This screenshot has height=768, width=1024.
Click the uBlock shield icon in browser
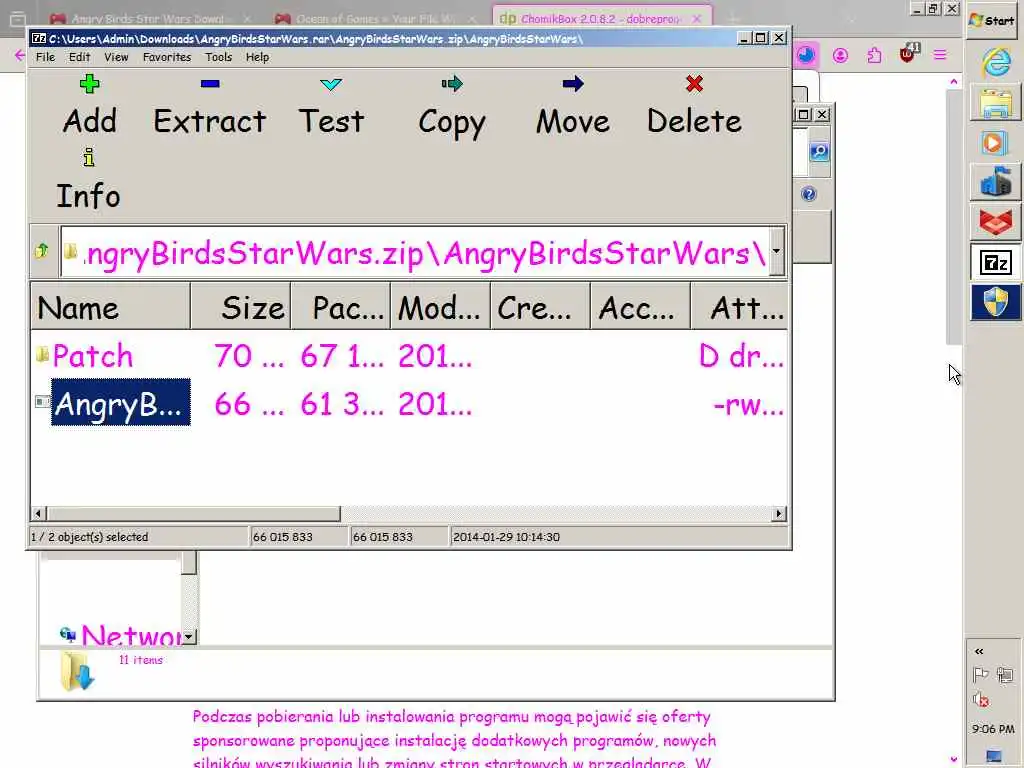point(908,54)
